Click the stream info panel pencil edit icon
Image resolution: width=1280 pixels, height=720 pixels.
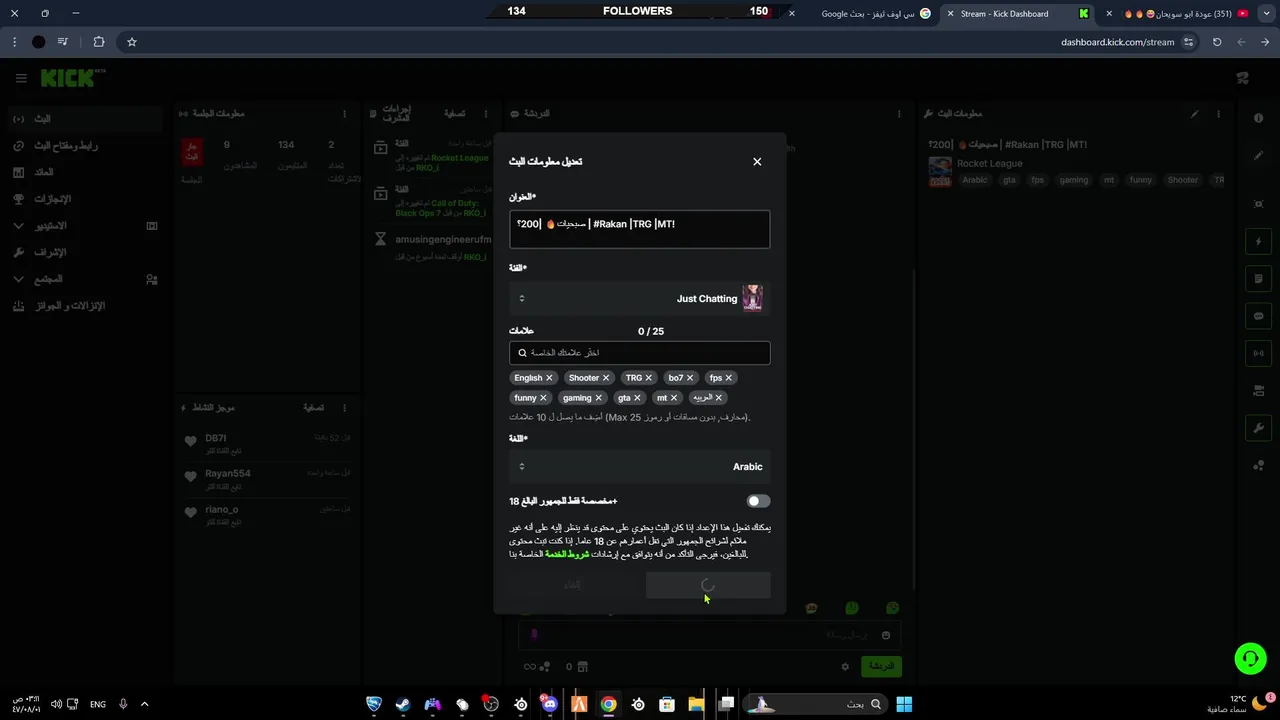[x=1194, y=114]
